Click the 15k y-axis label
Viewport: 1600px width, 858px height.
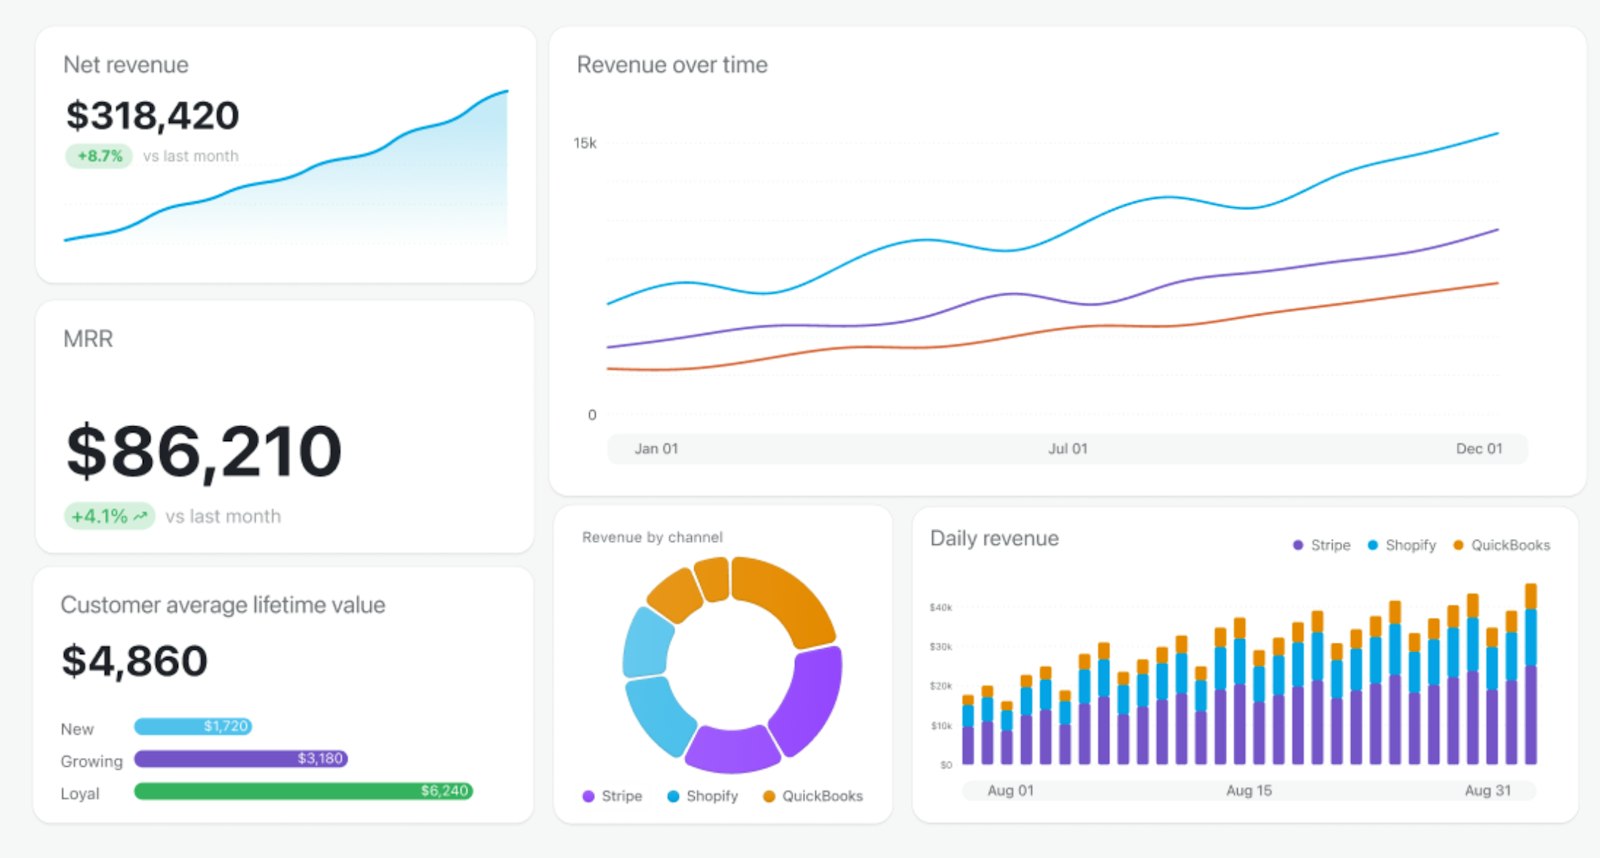coord(585,143)
